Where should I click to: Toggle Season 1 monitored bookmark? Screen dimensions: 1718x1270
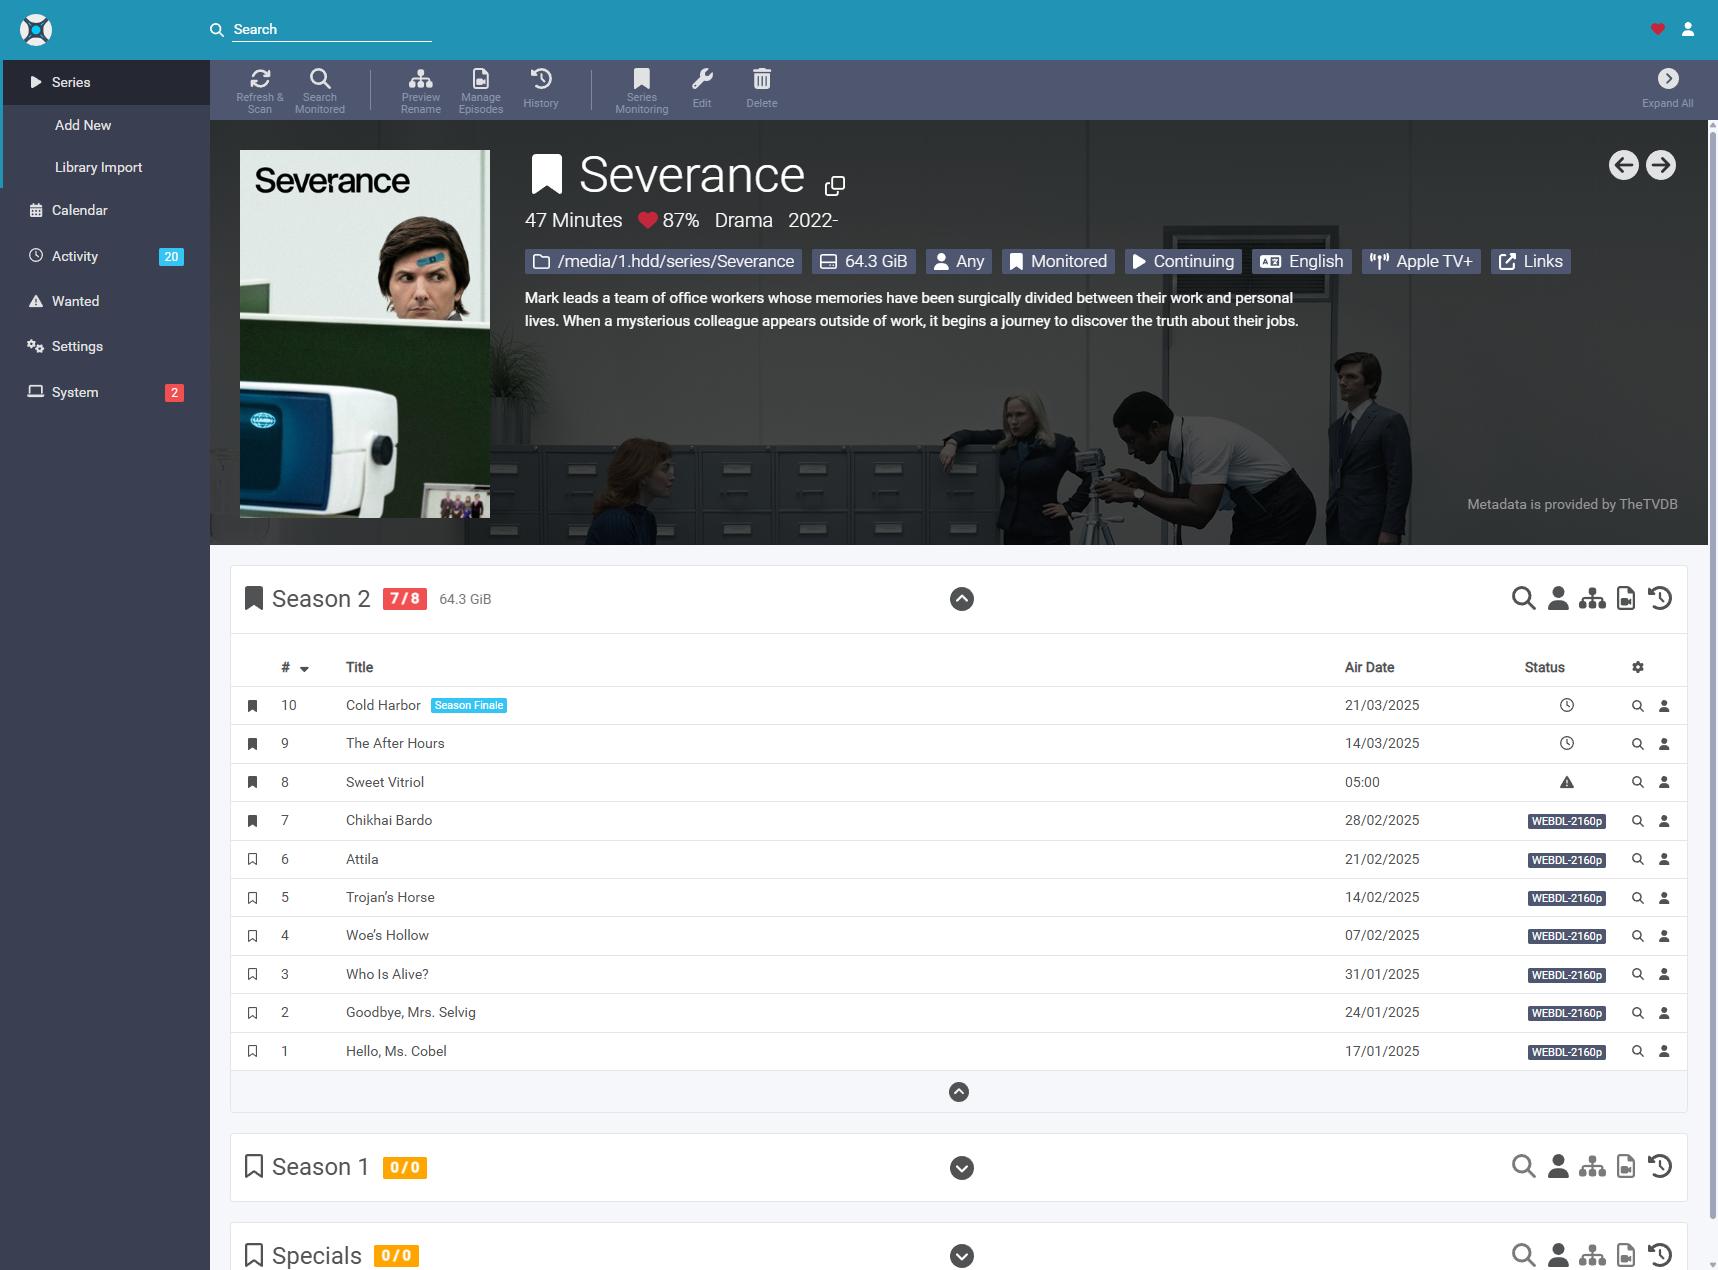(254, 1166)
